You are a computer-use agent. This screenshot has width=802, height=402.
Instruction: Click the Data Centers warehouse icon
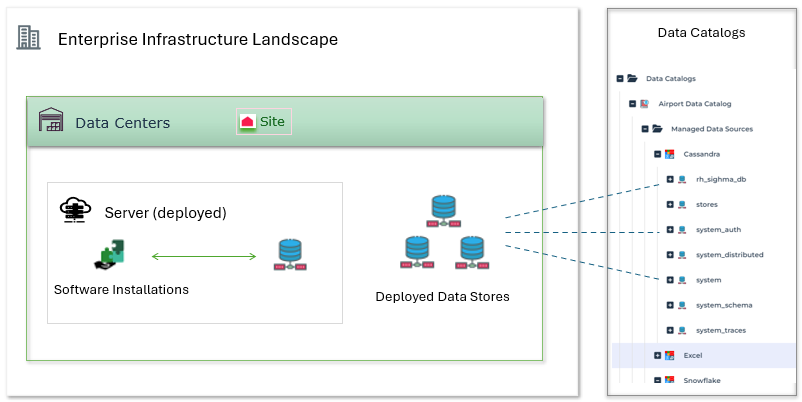click(51, 121)
